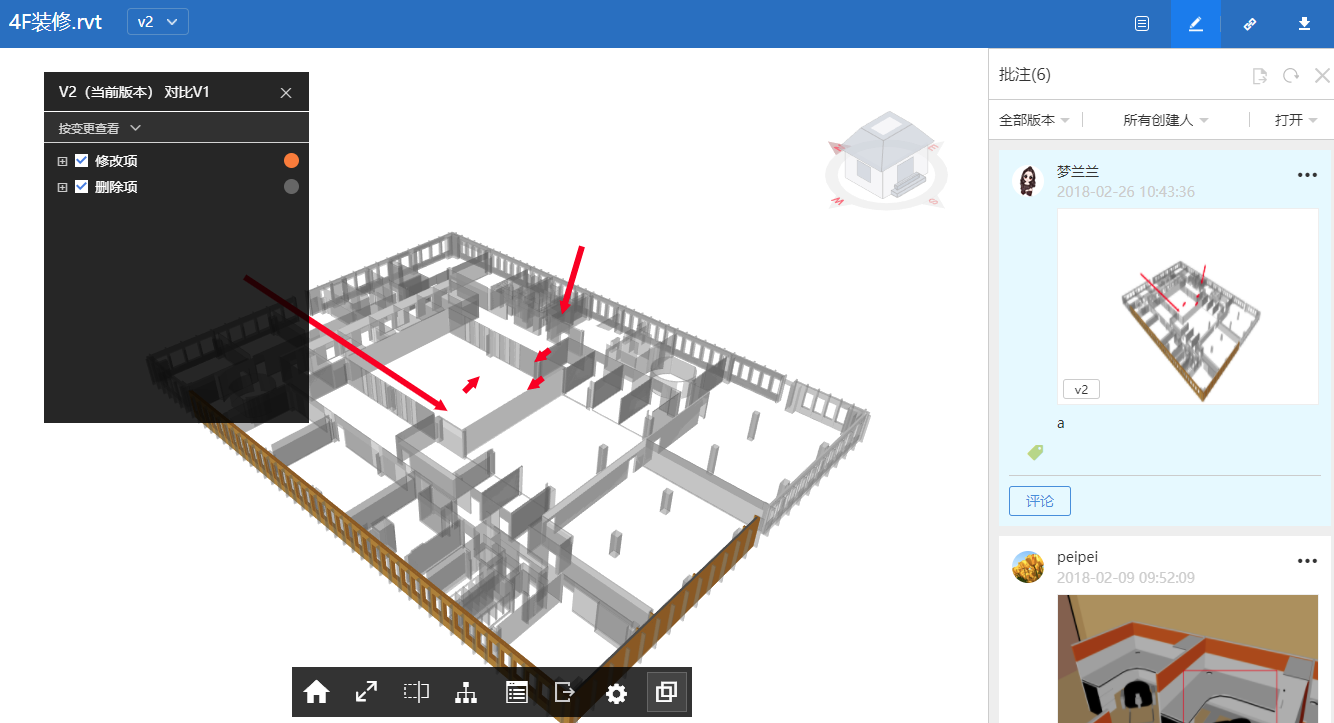This screenshot has width=1334, height=723.
Task: Toggle the version compare icon
Action: tap(666, 692)
